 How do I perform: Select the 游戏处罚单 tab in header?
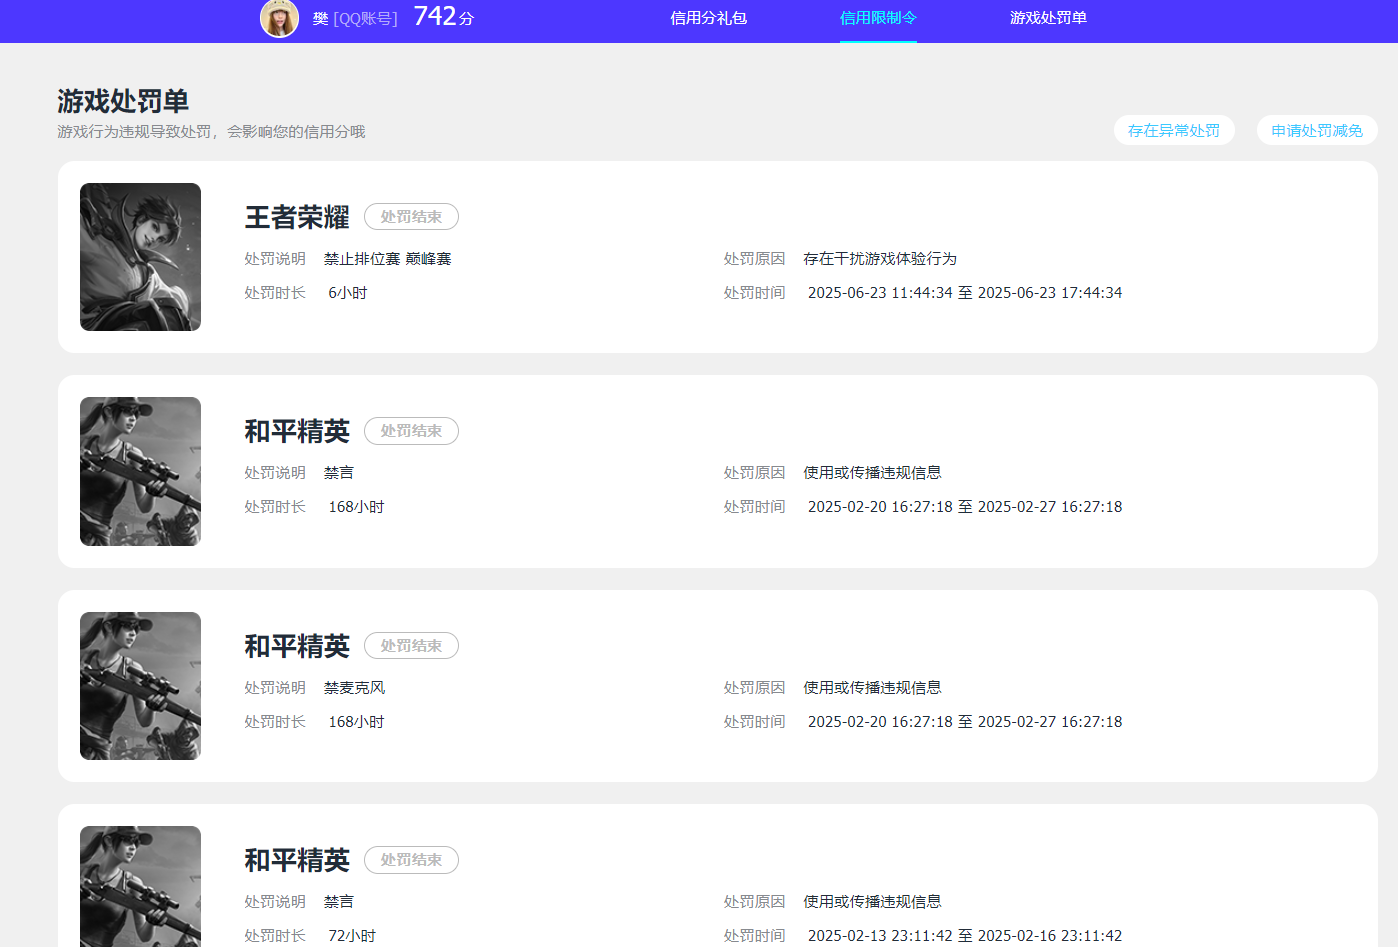coord(1048,18)
